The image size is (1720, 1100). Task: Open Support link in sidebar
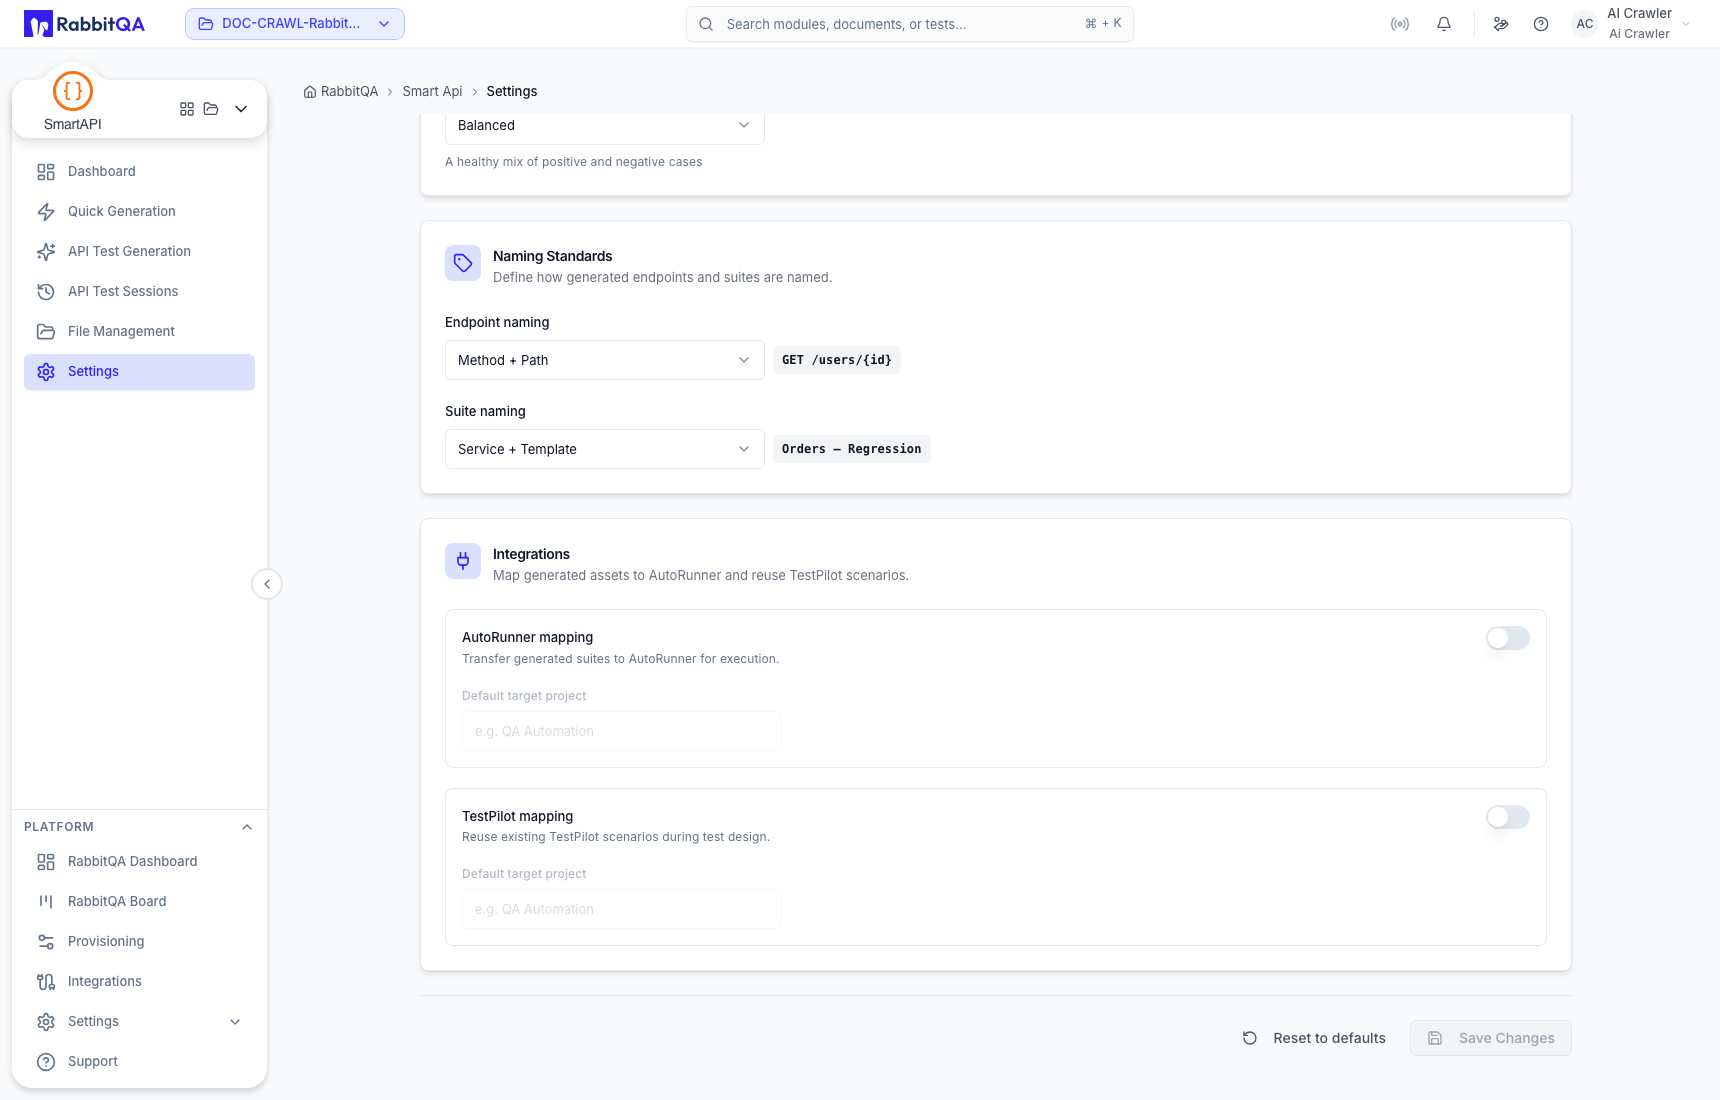click(140, 1062)
